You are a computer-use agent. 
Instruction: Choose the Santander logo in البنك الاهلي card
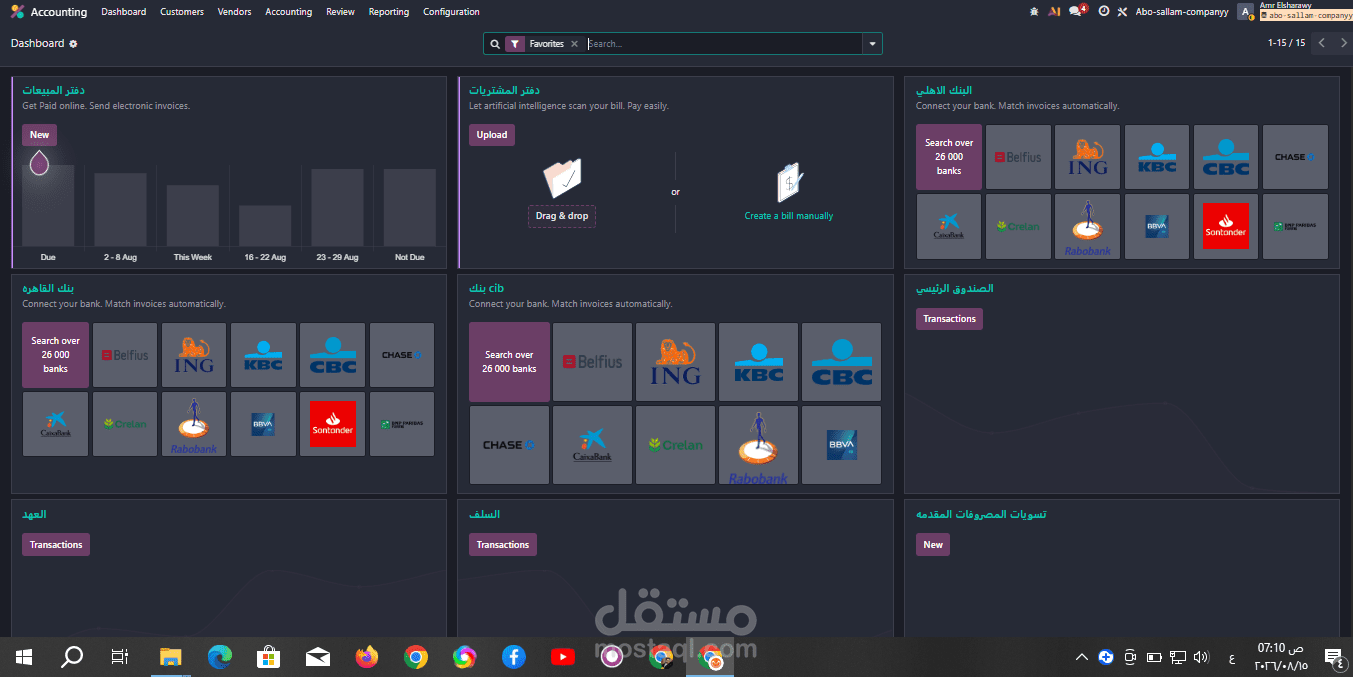[x=1226, y=226]
